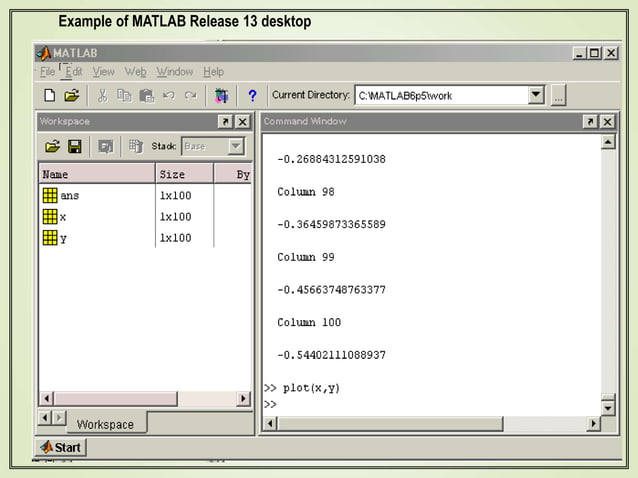Image resolution: width=638 pixels, height=478 pixels.
Task: Click the Command Window horizontal scroll left arrow
Action: coord(270,424)
